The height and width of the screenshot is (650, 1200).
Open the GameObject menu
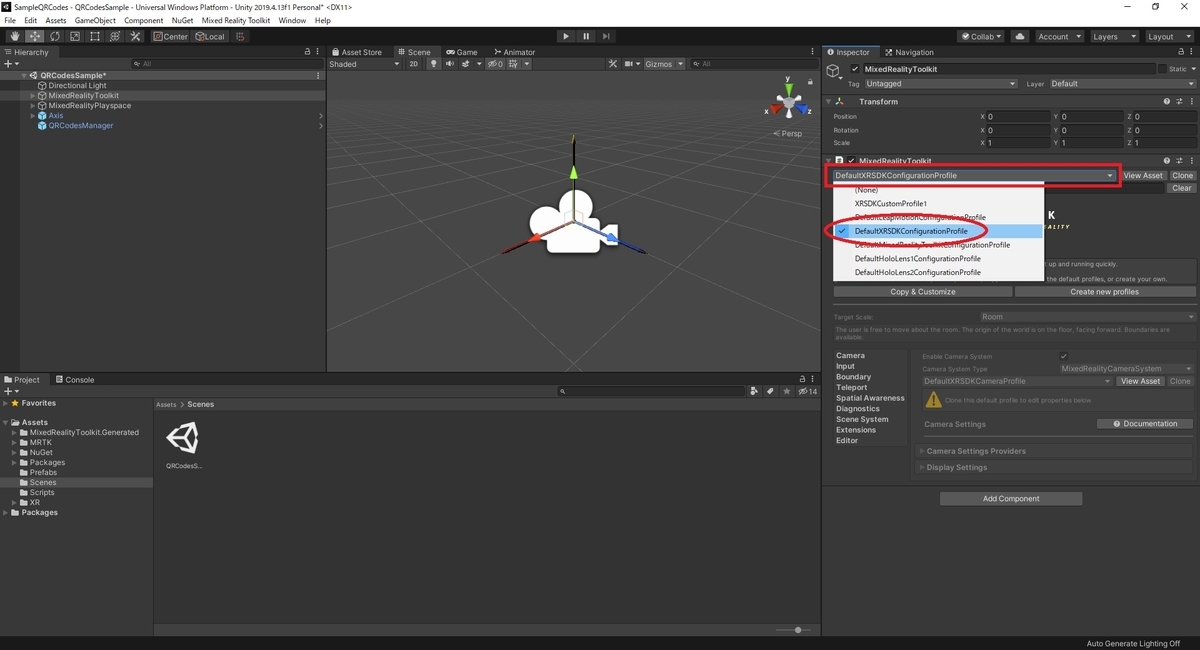click(95, 20)
